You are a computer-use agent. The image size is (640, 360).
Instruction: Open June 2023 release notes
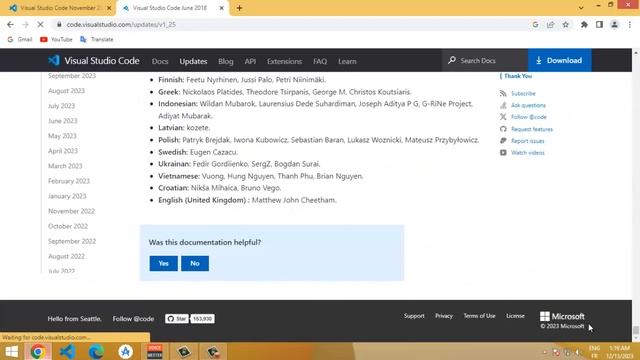[62, 121]
